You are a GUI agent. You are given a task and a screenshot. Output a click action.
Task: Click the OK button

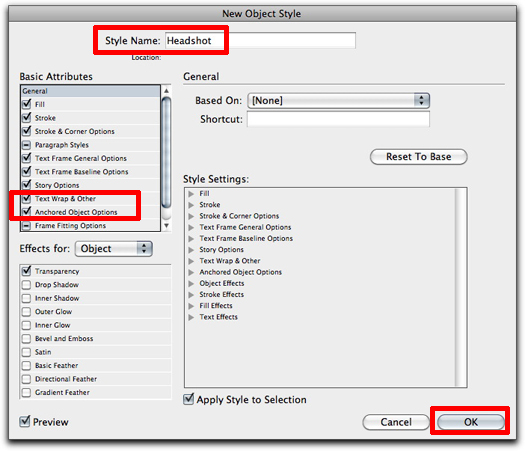470,422
